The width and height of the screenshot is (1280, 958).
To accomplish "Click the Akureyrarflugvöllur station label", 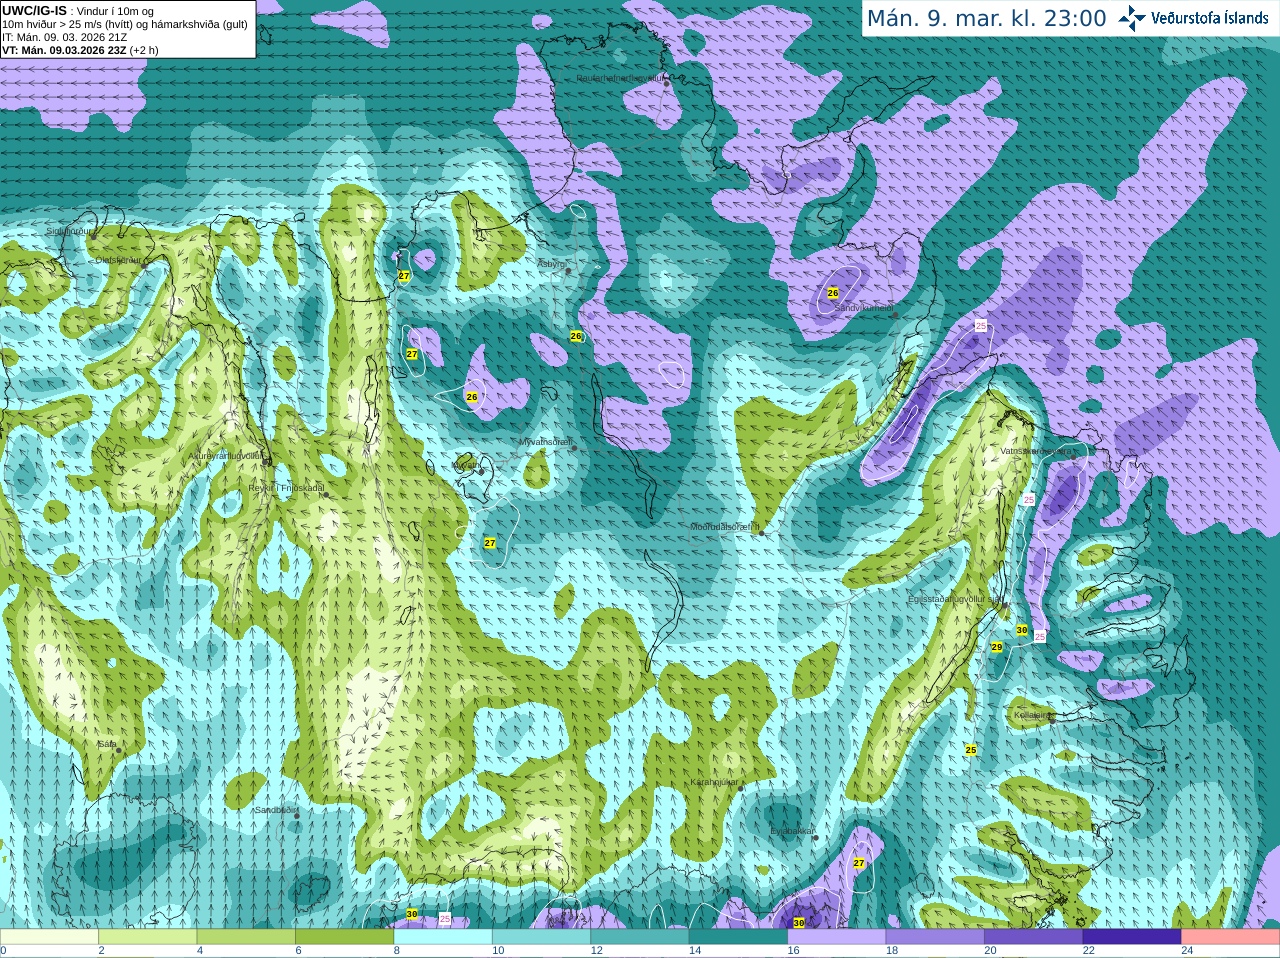I will (226, 456).
